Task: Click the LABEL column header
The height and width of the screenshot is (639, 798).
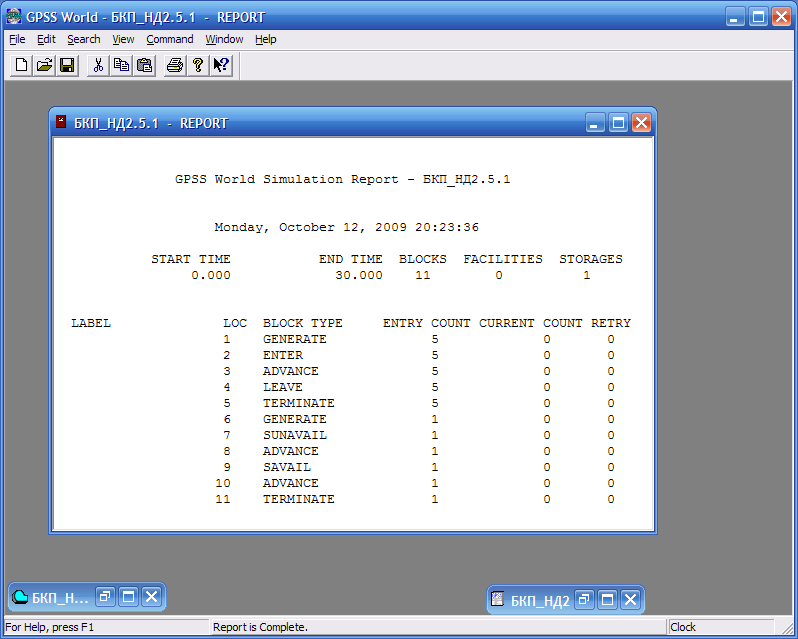Action: (91, 323)
